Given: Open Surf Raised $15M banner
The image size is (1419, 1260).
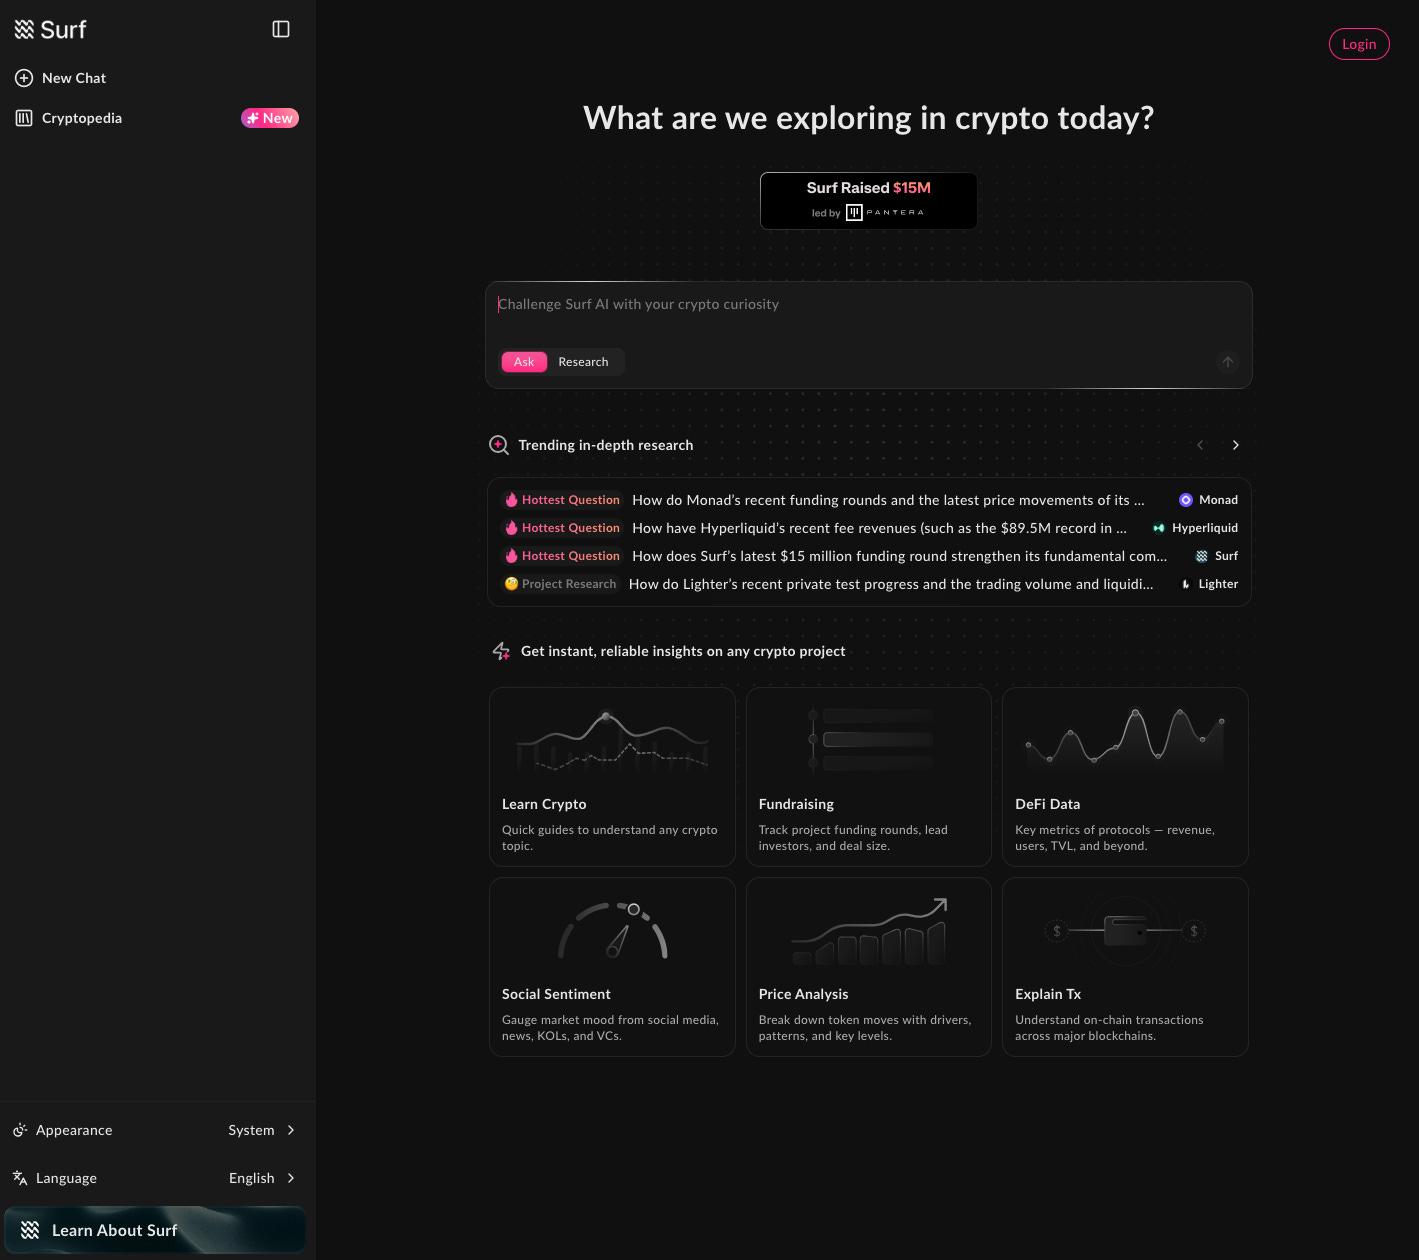Looking at the screenshot, I should coord(869,201).
